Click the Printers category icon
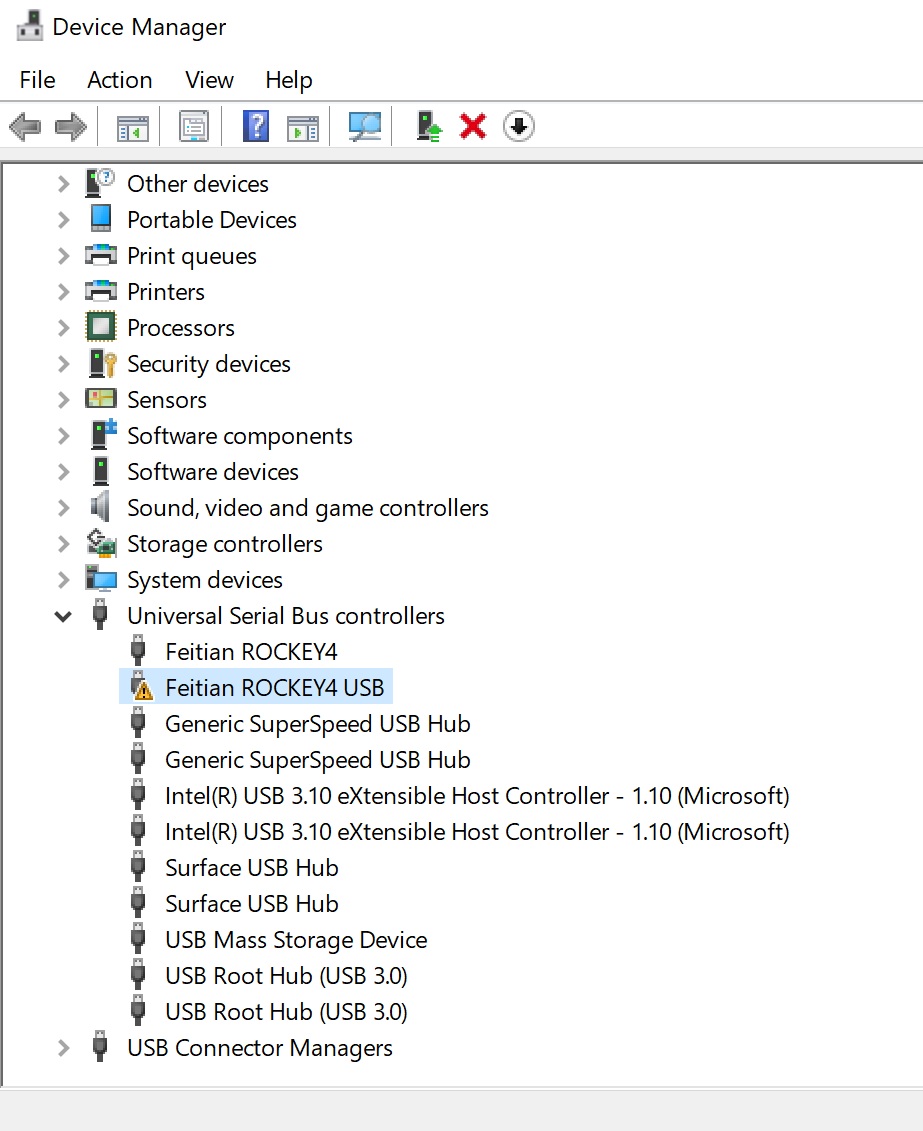Image resolution: width=923 pixels, height=1131 pixels. (100, 291)
